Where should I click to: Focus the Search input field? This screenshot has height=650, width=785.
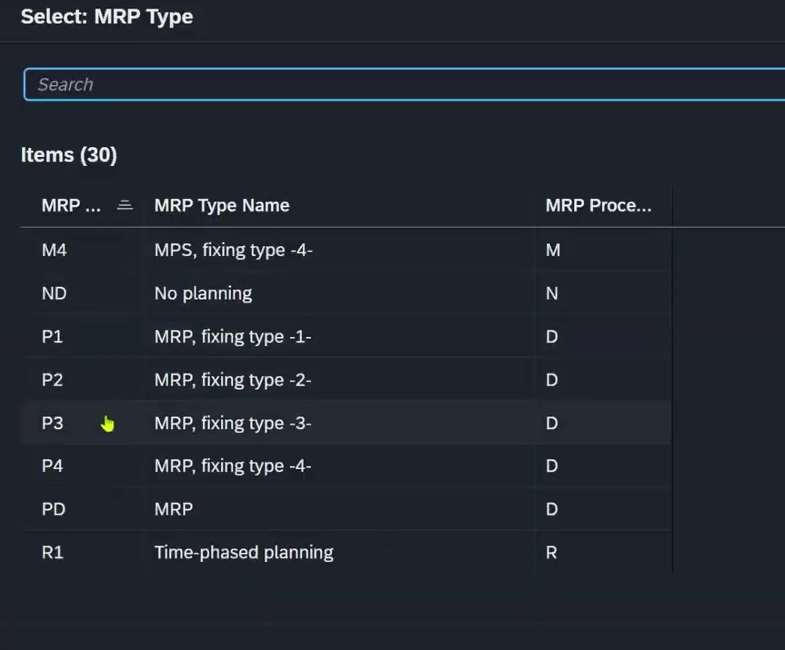(x=405, y=85)
